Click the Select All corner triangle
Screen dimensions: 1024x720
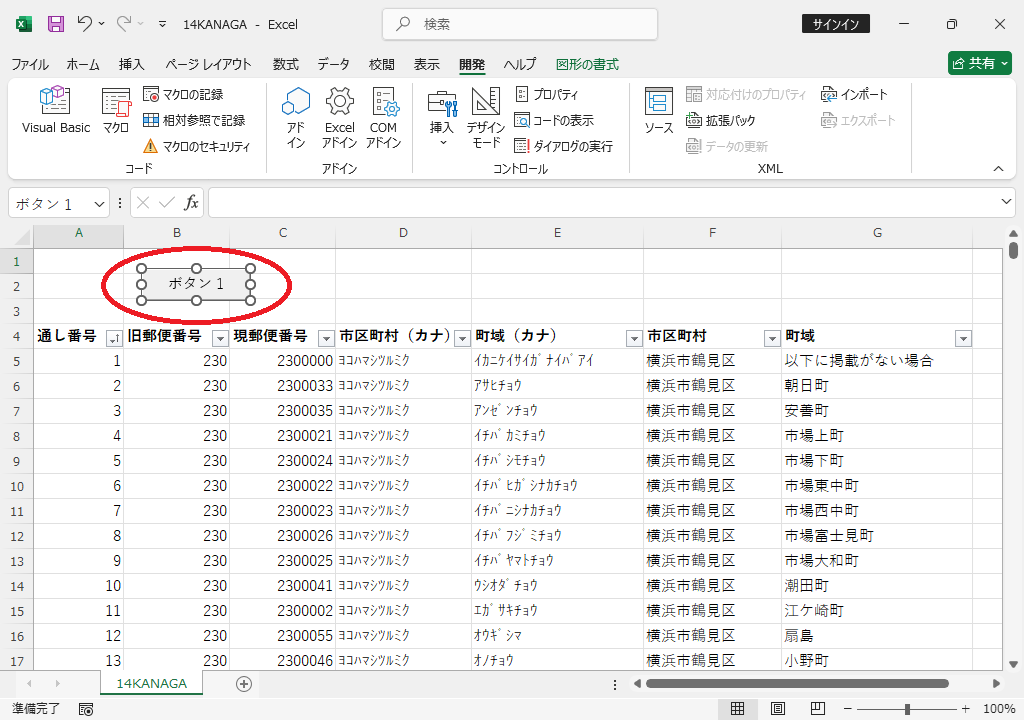(x=22, y=235)
